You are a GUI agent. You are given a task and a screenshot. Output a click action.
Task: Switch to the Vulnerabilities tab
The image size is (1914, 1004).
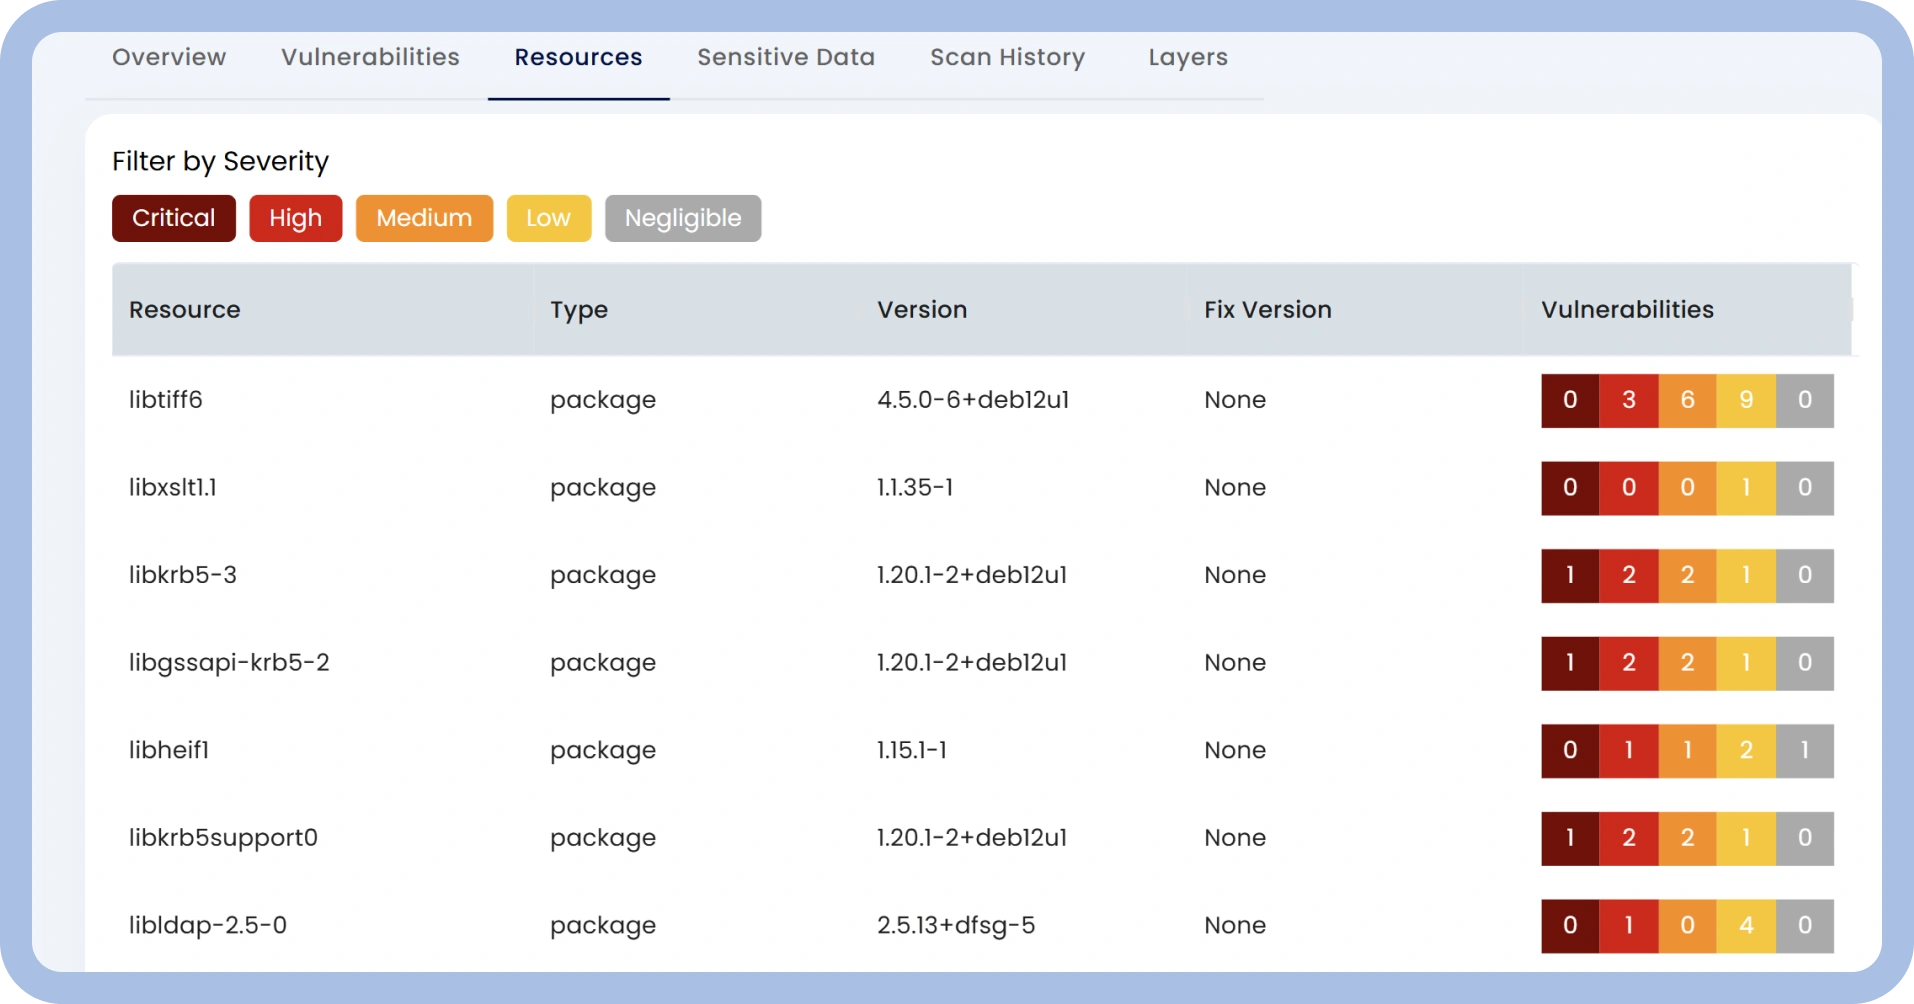(369, 57)
